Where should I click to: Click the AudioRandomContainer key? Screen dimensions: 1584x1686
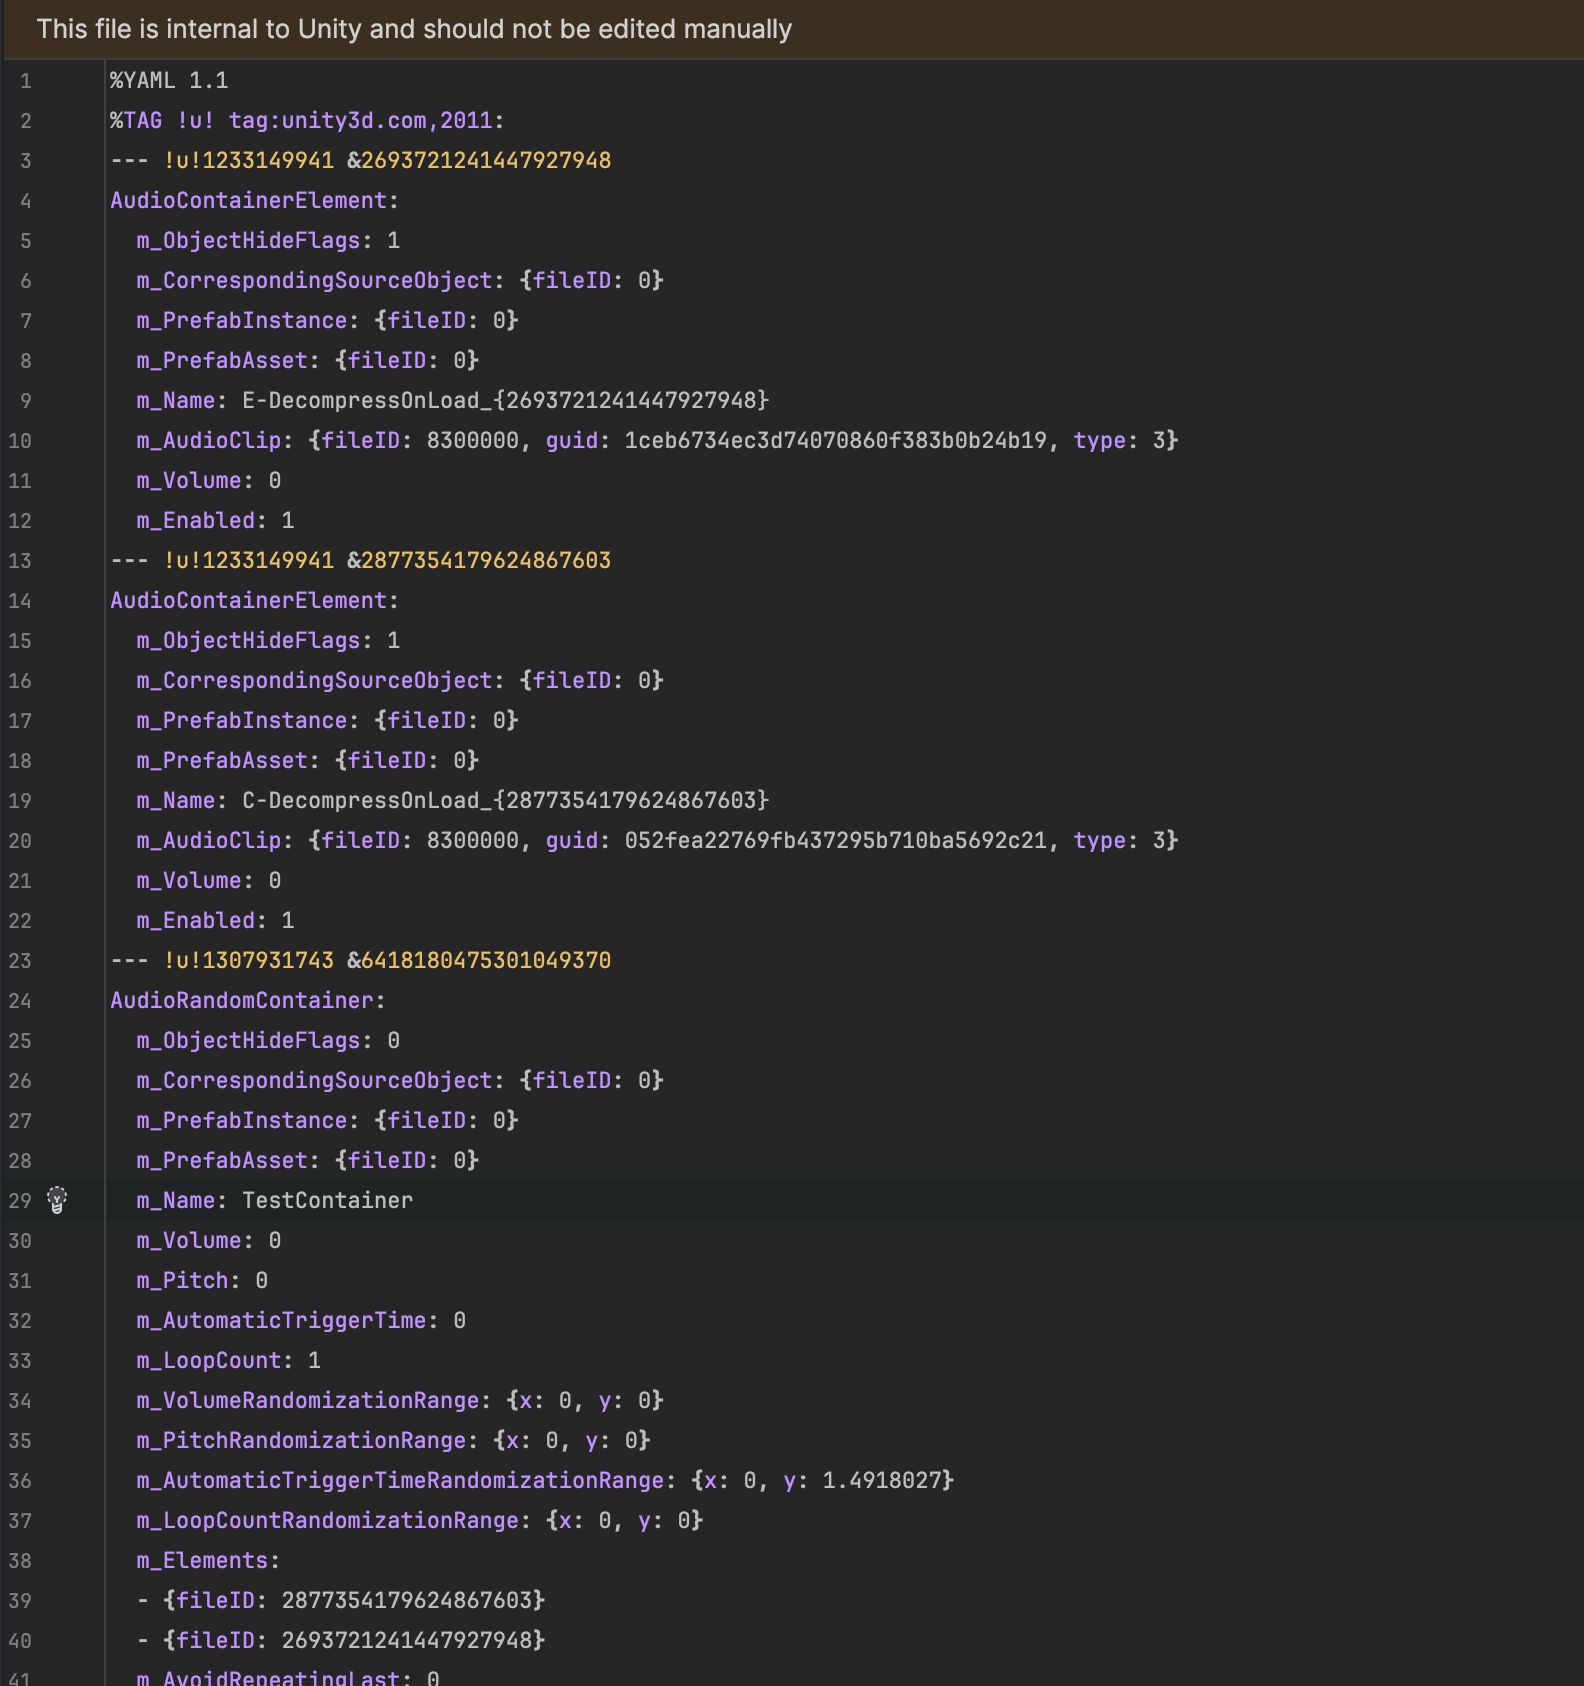click(241, 1001)
